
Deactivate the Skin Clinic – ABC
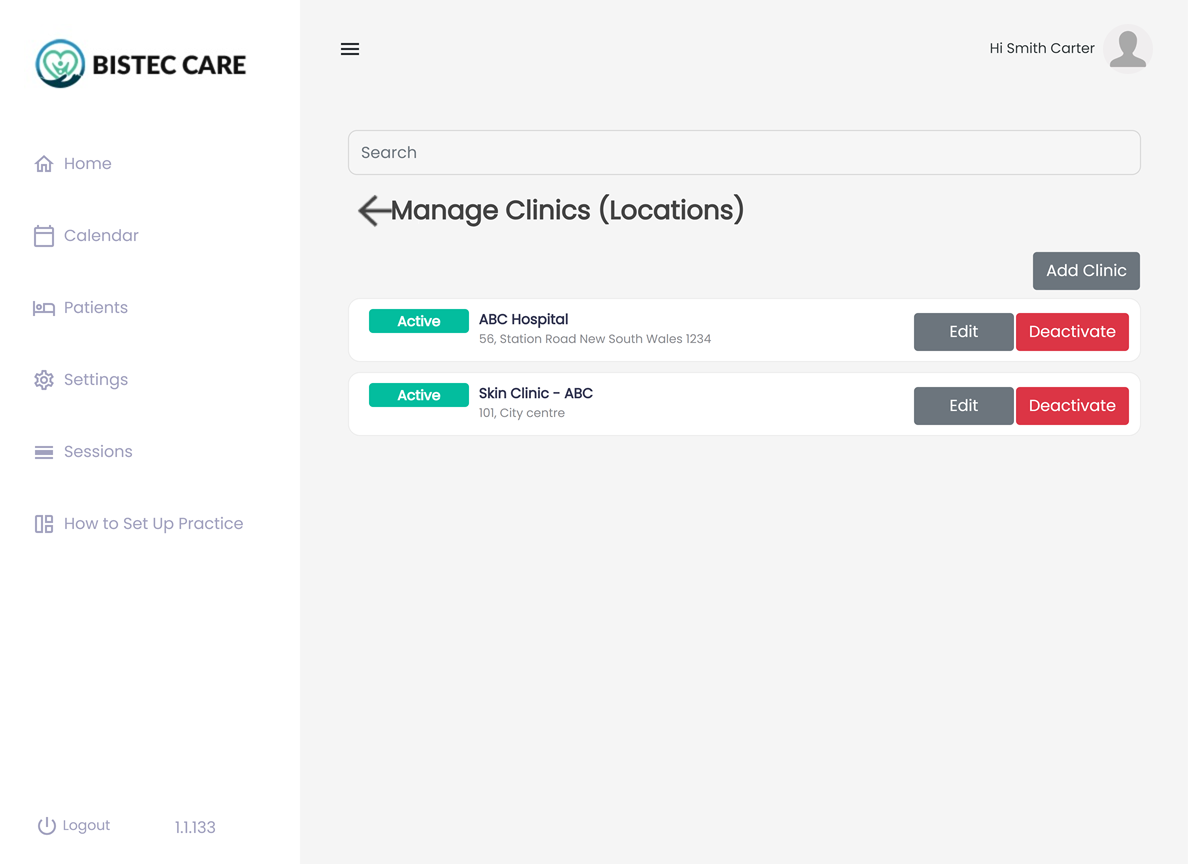coord(1072,405)
